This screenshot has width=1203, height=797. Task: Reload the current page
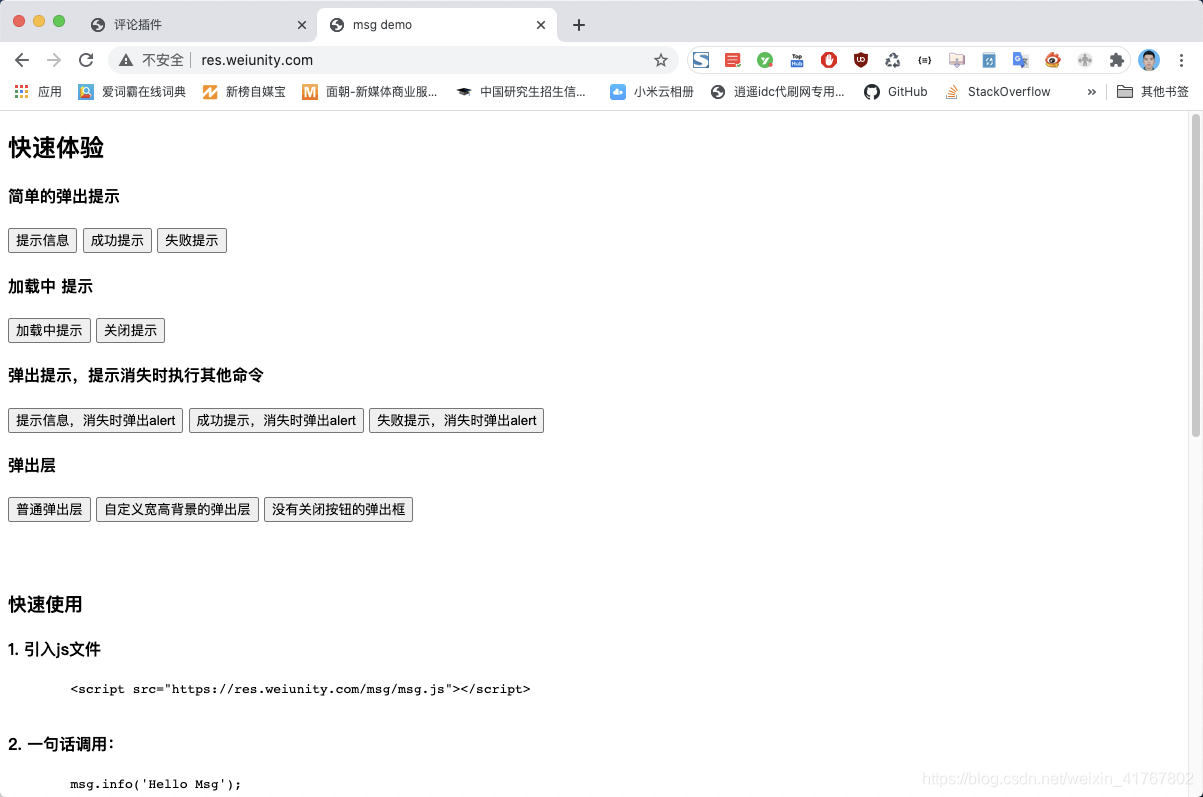[x=86, y=60]
